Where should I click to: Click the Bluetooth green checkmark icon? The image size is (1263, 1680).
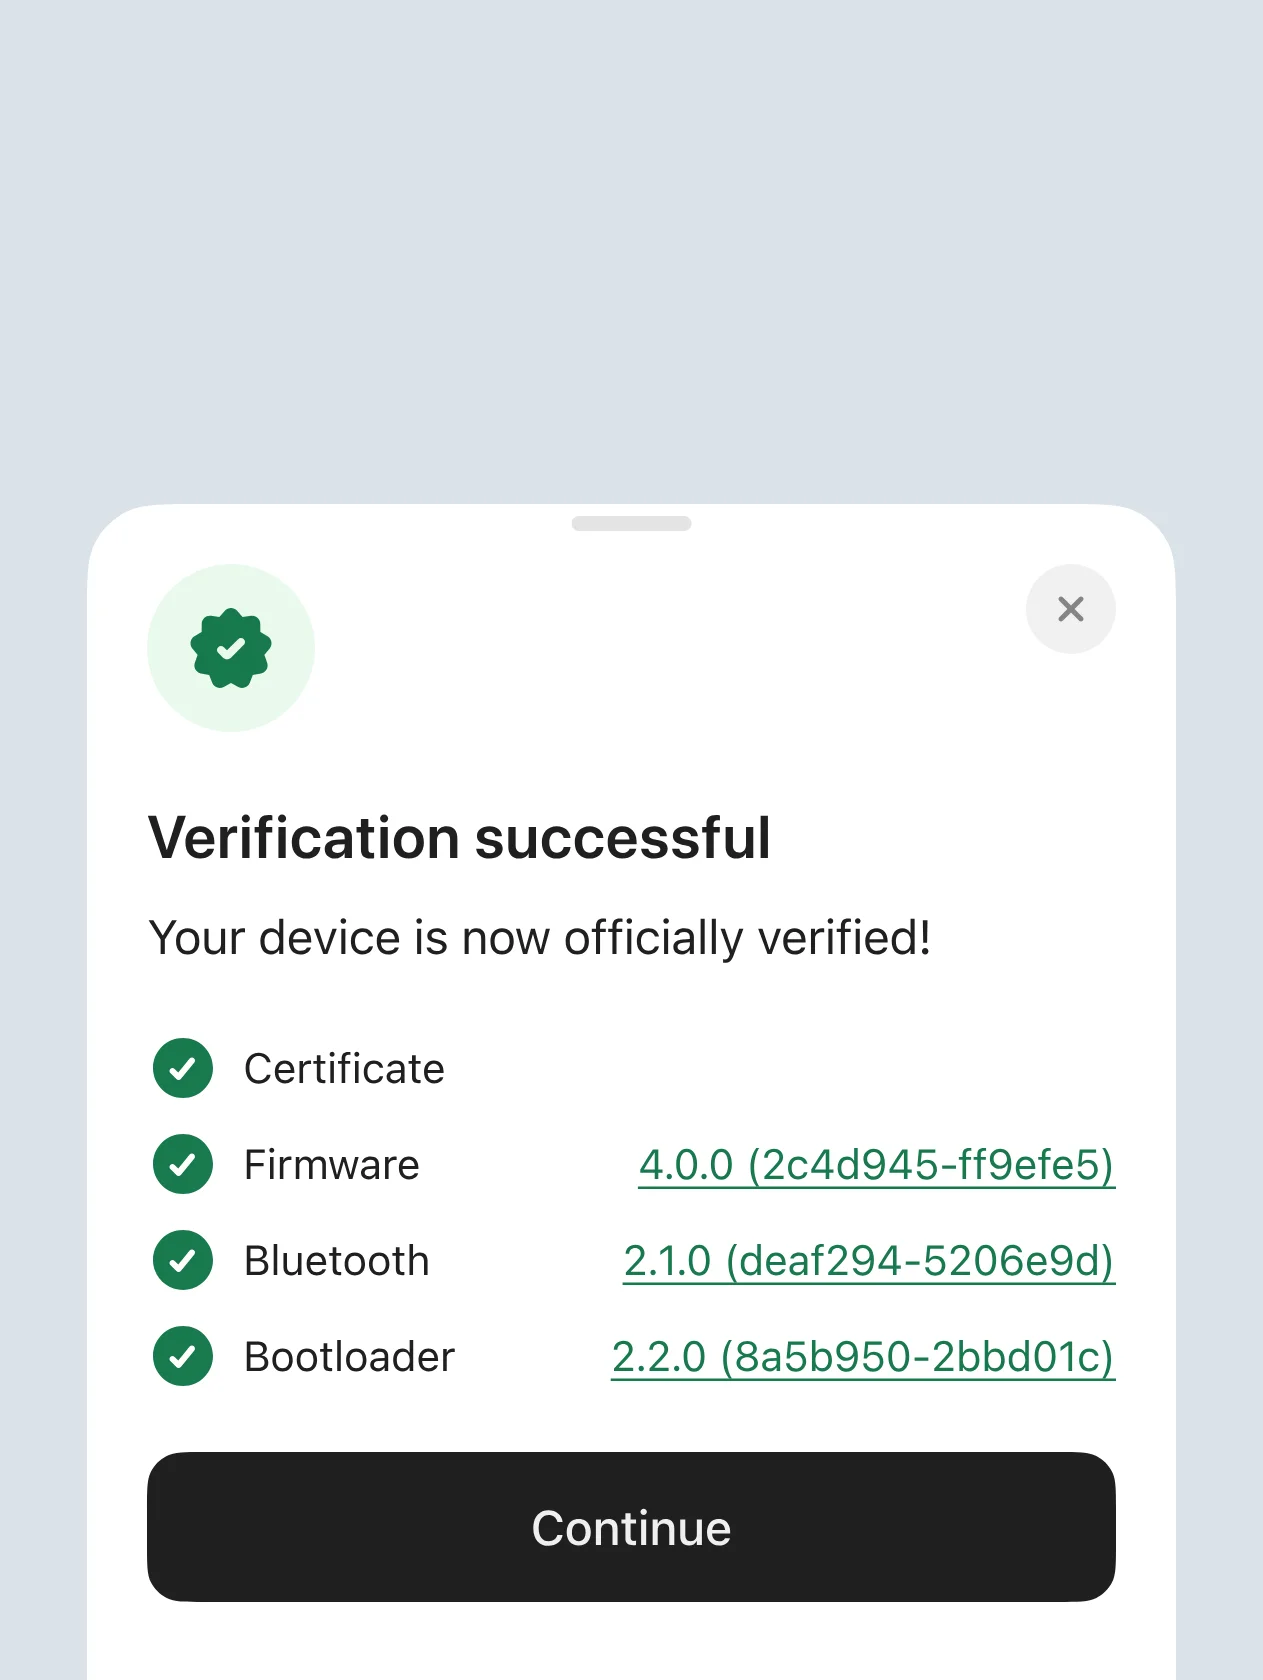click(x=183, y=1260)
